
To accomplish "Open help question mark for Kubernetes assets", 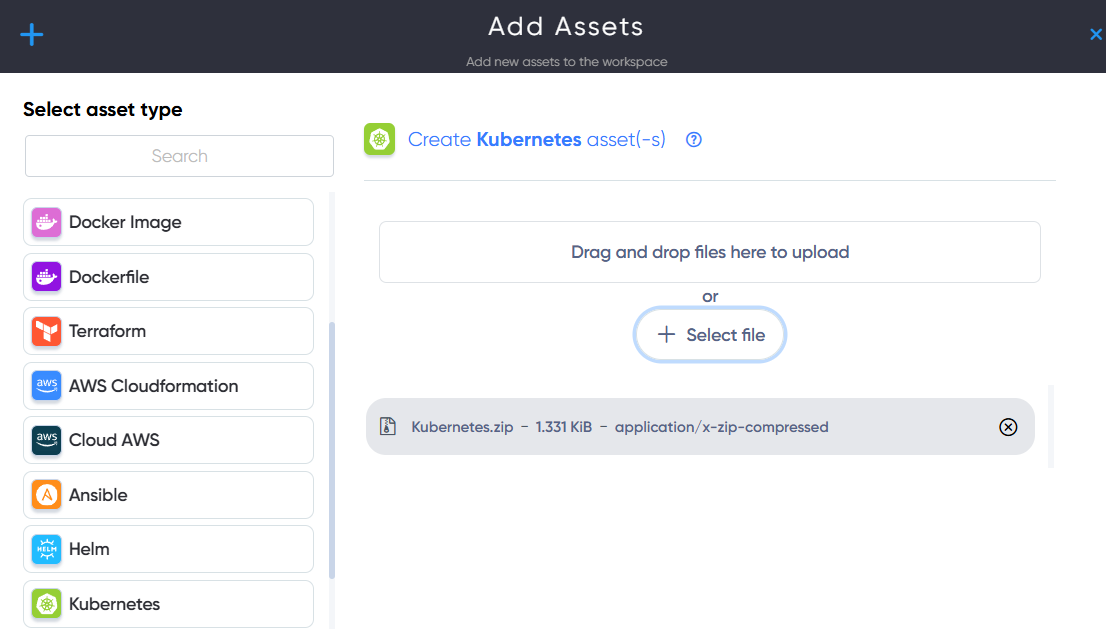I will coord(694,140).
